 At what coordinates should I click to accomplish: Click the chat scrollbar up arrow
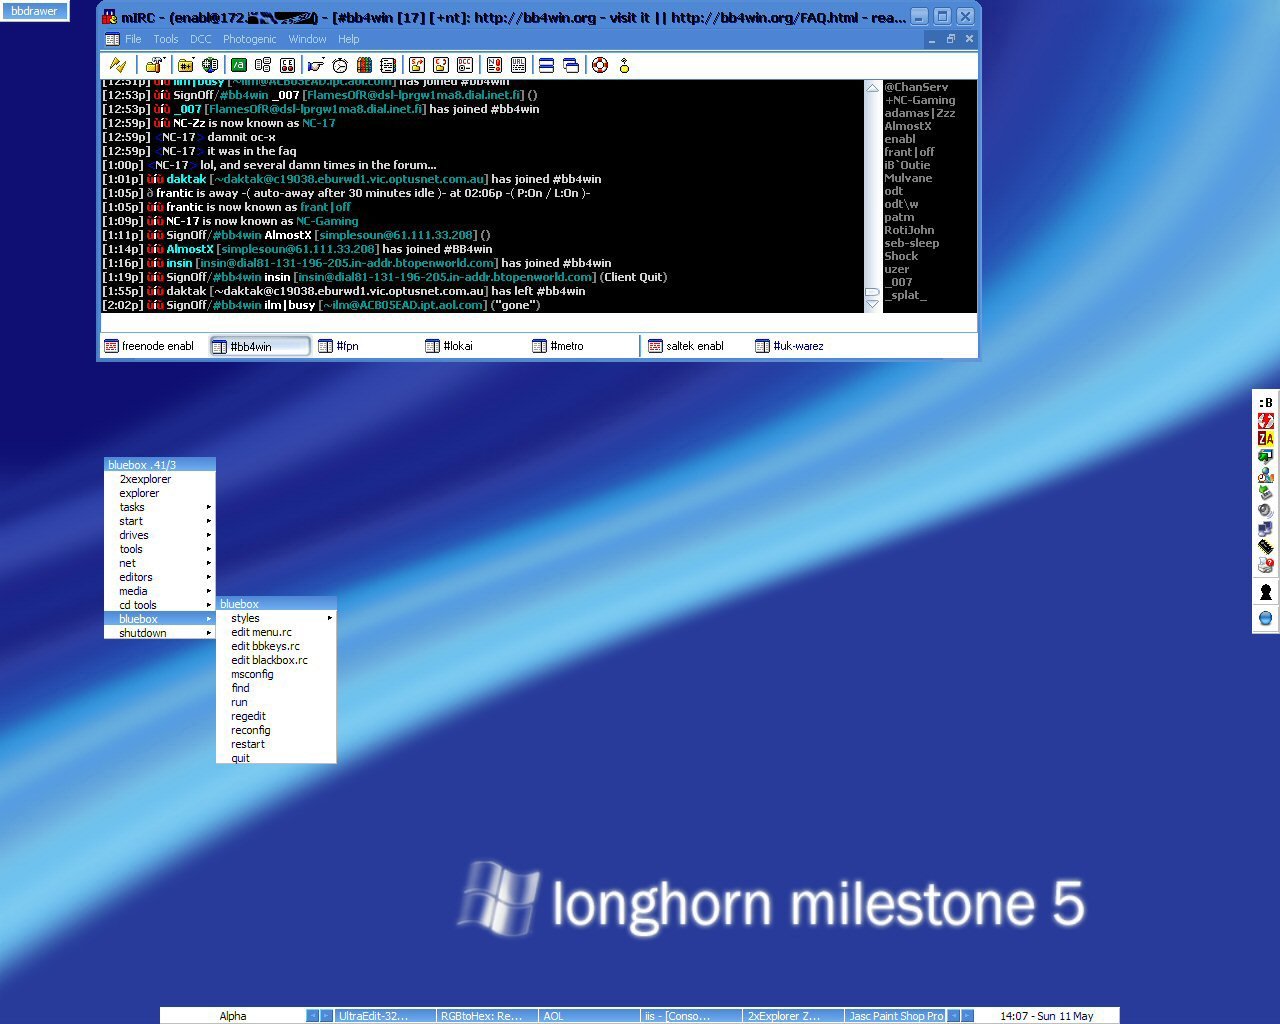coord(872,88)
